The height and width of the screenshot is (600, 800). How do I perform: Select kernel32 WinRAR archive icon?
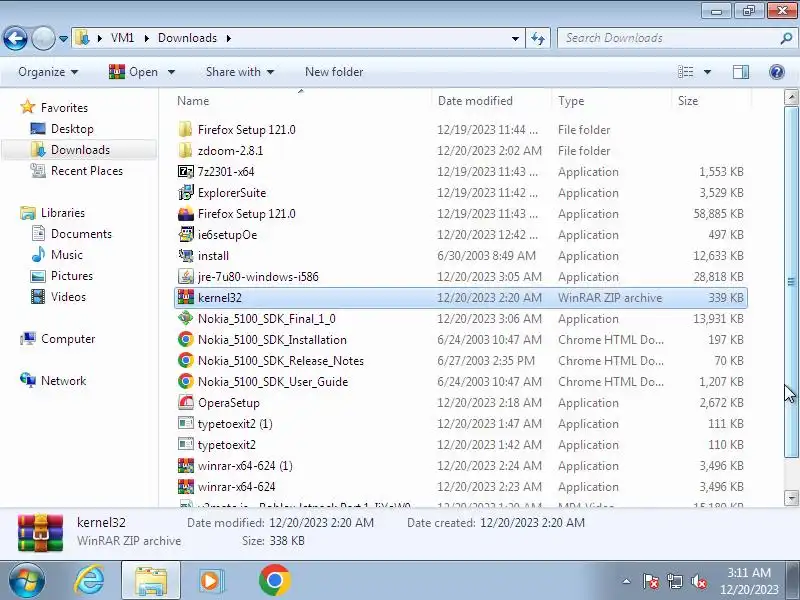[x=186, y=297]
